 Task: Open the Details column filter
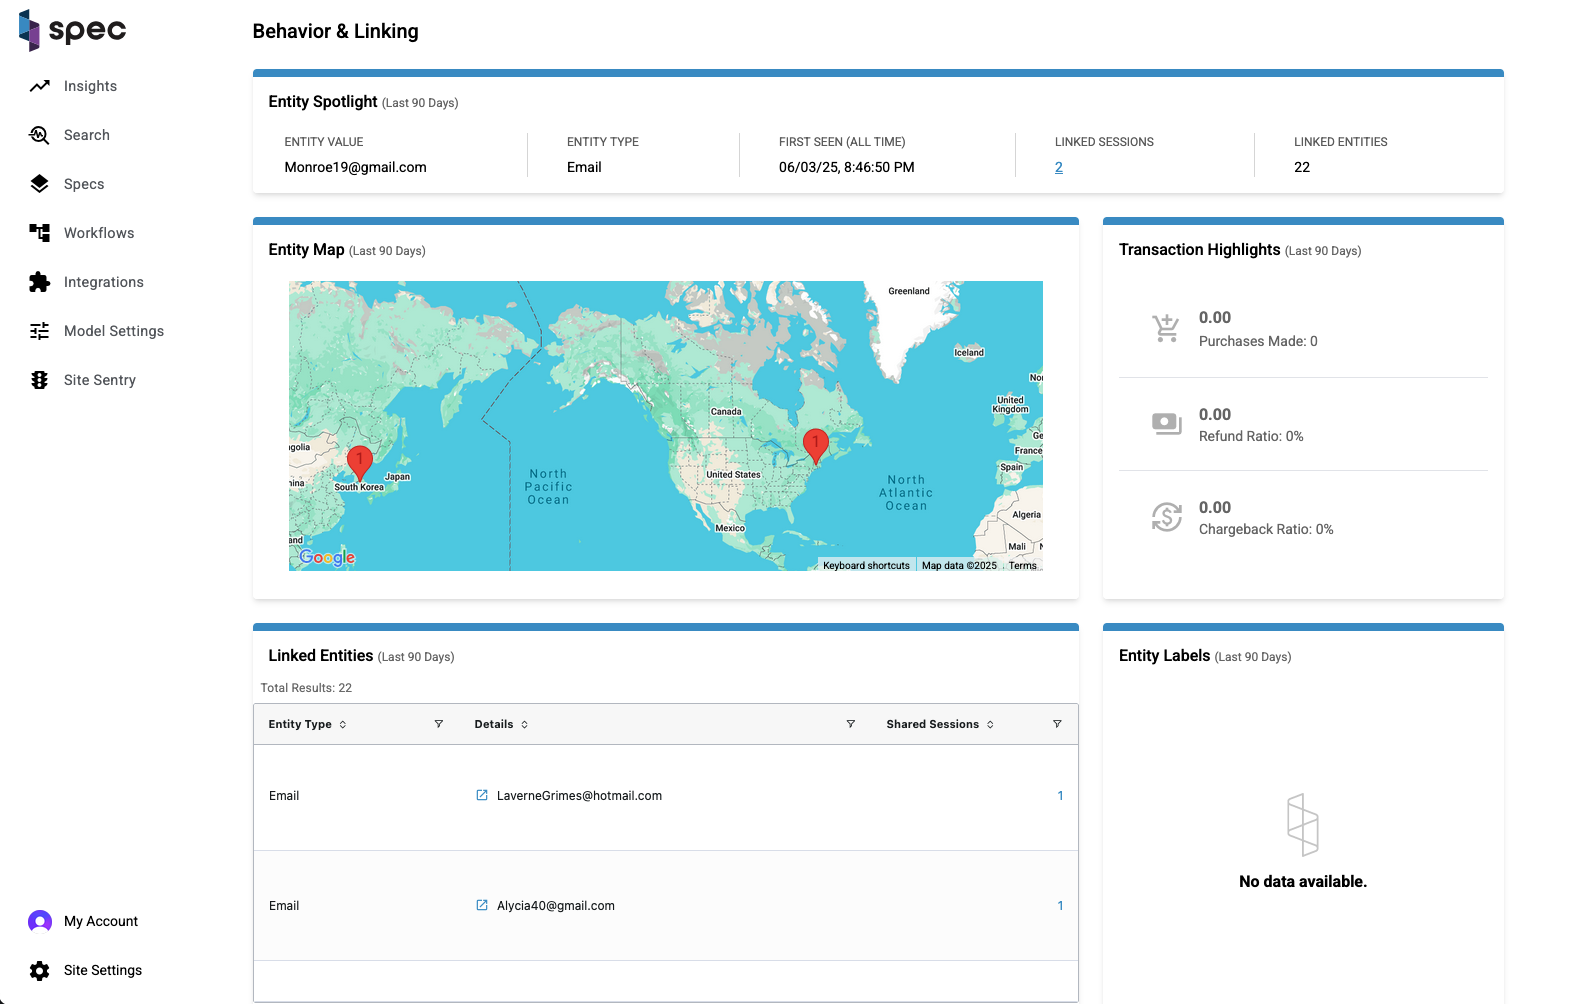coord(850,724)
